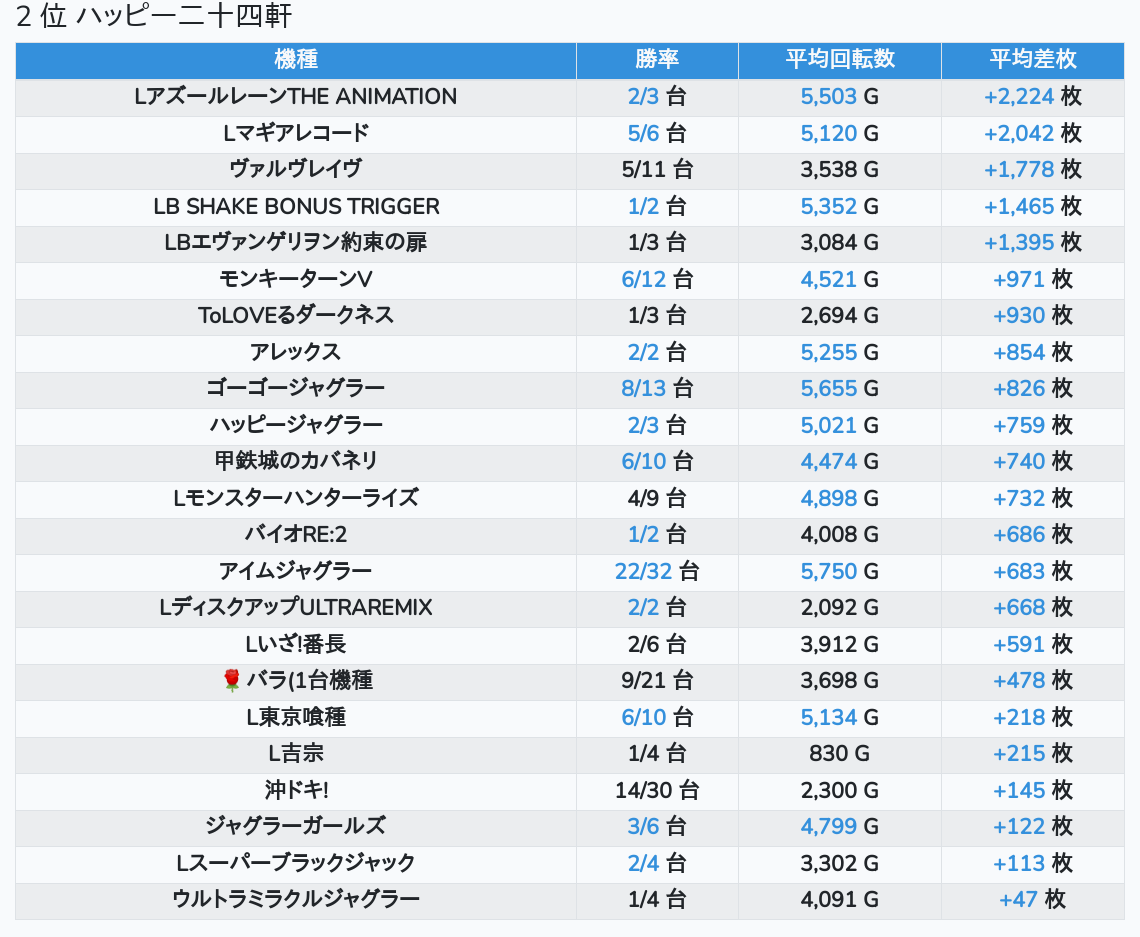Click the L東京喰種 machine name

pos(296,717)
